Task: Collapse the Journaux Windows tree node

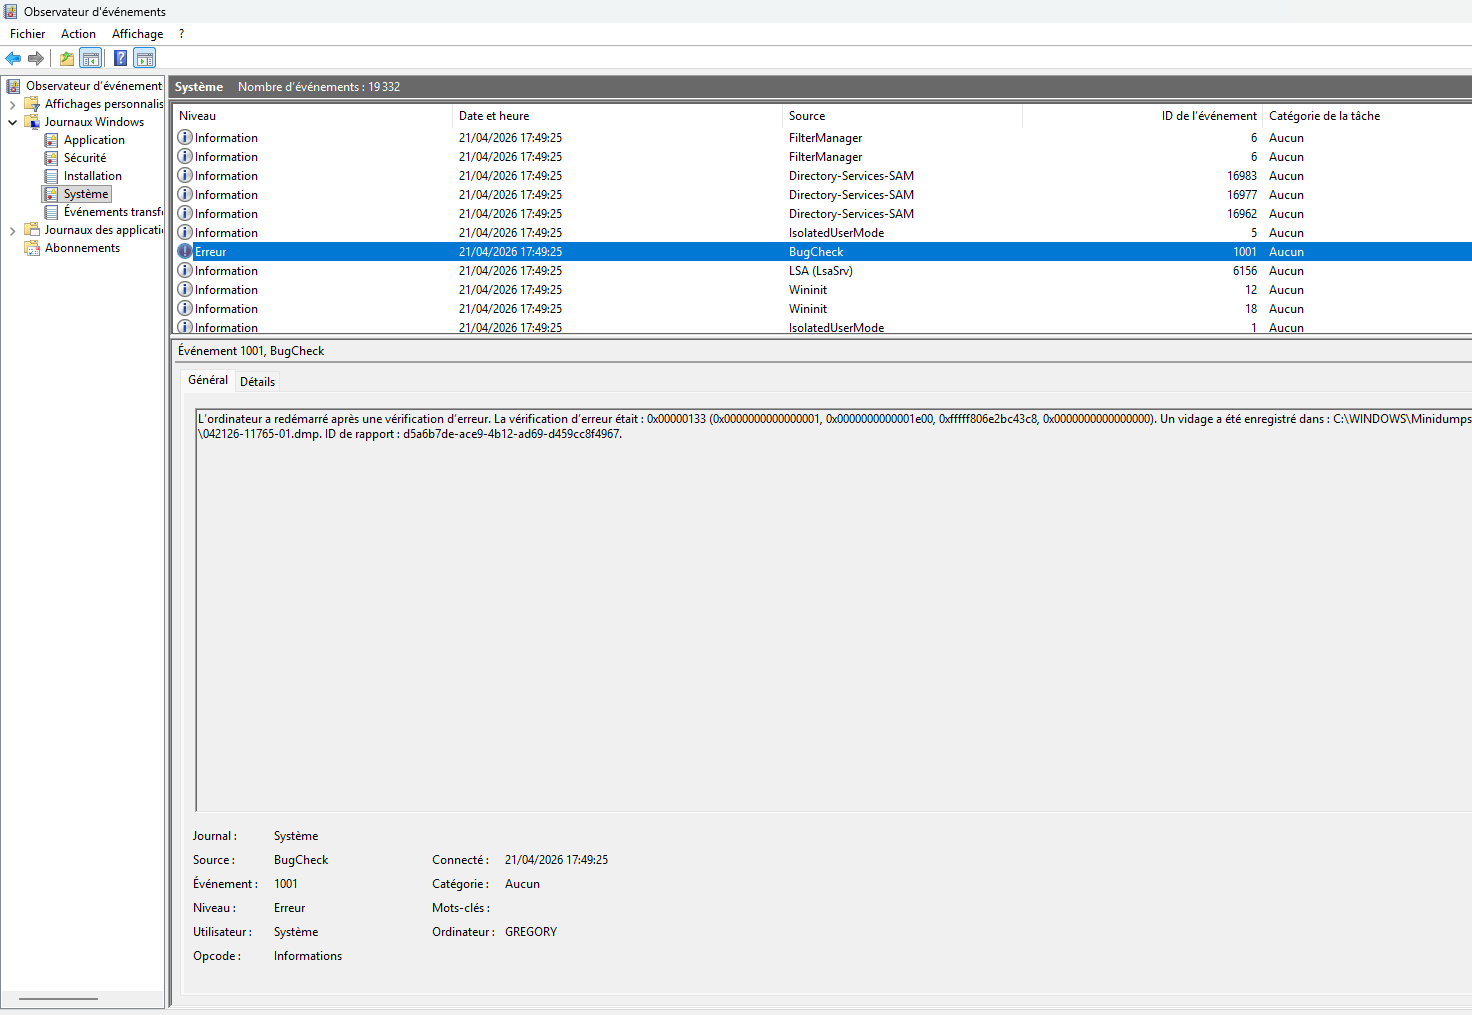Action: pyautogui.click(x=12, y=122)
